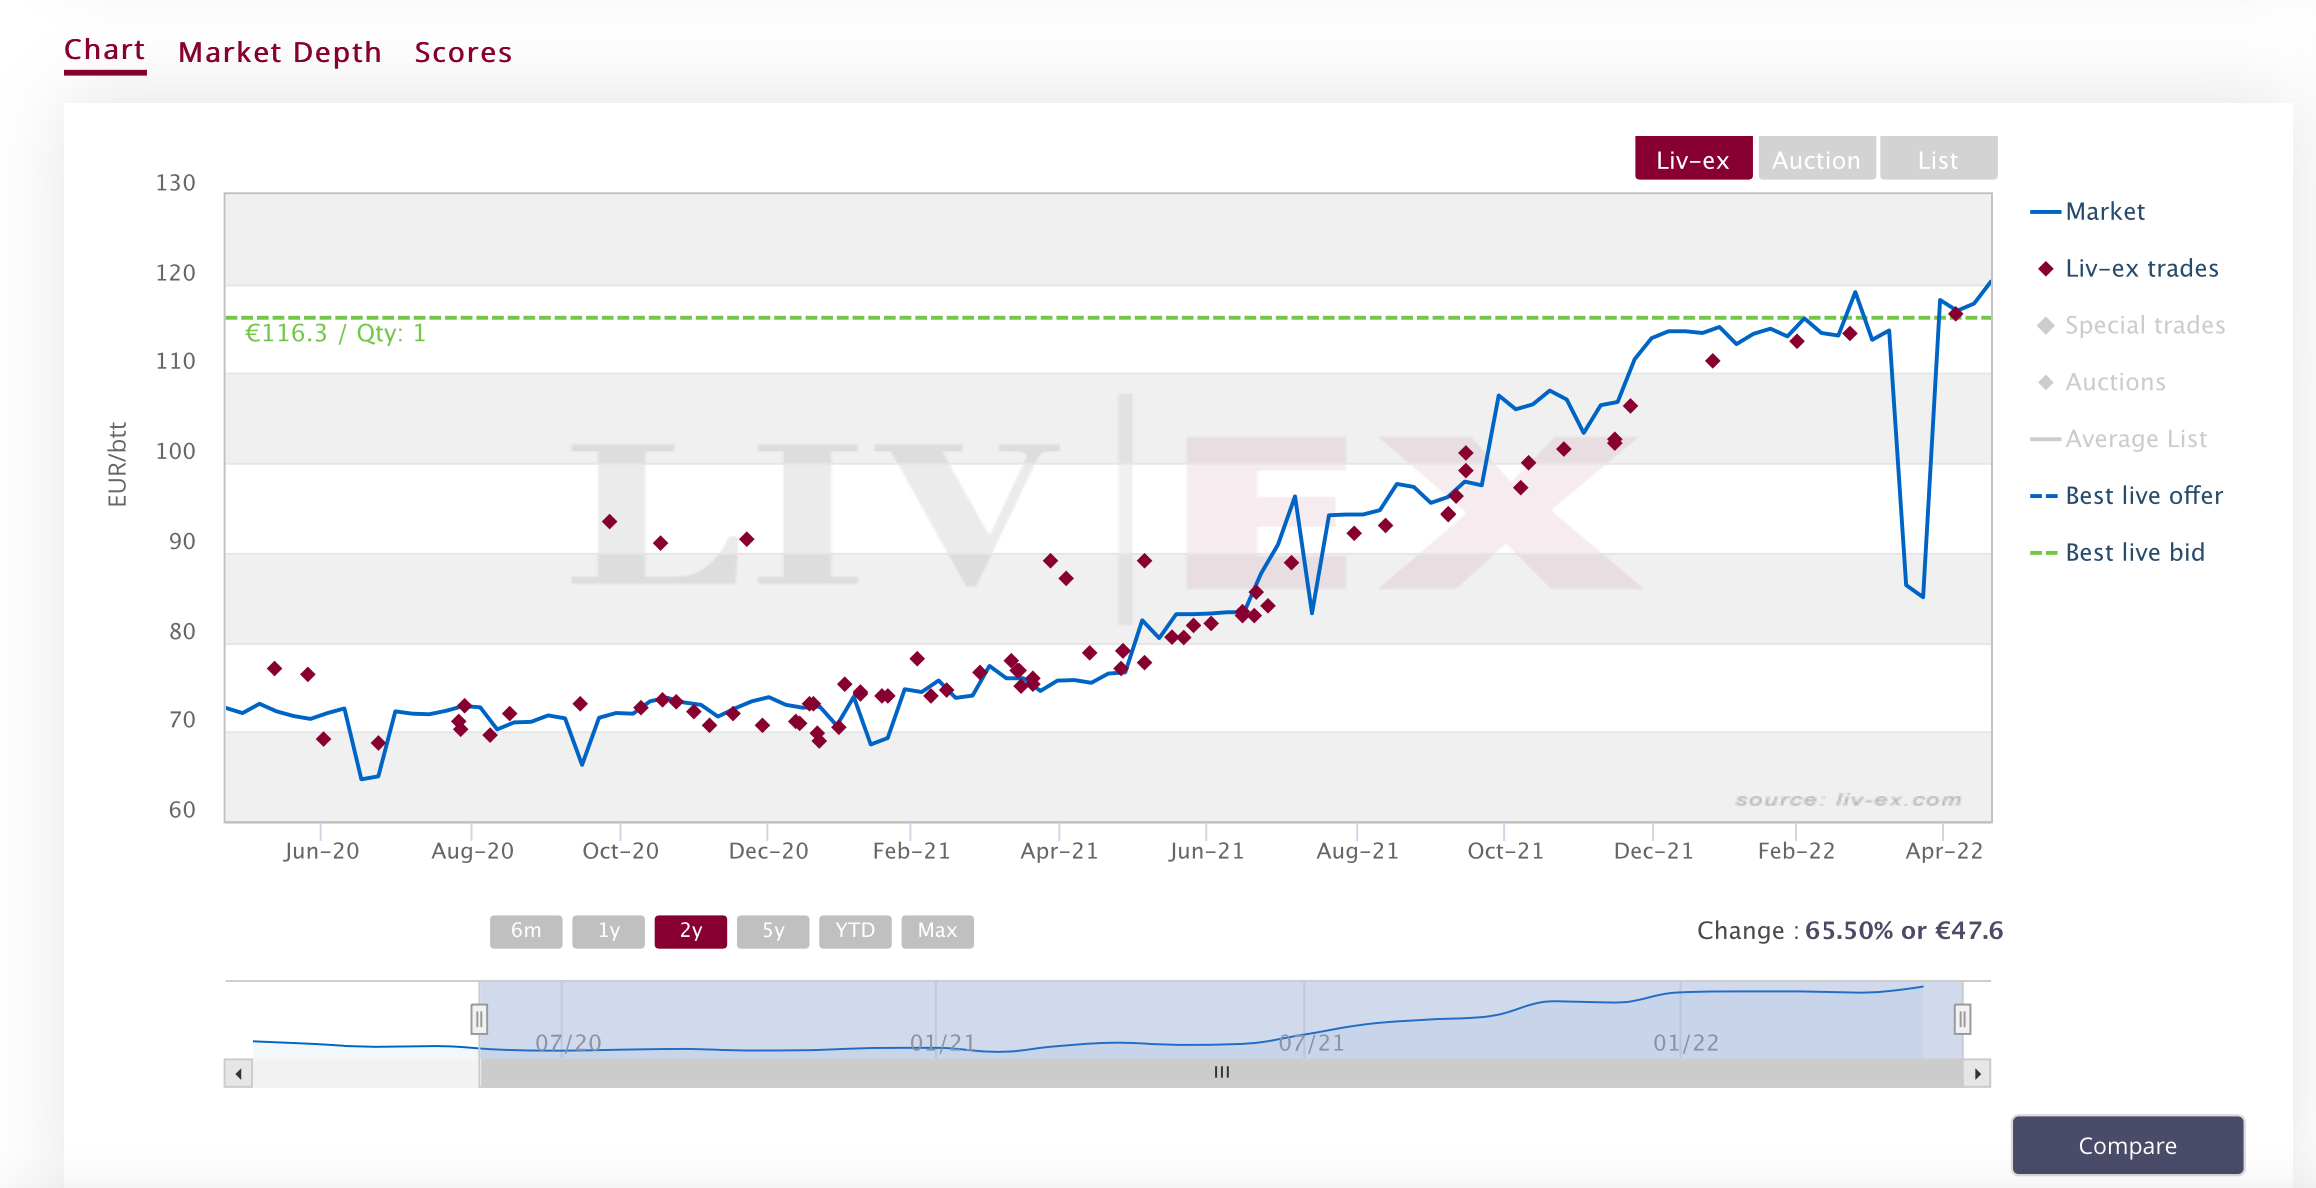The image size is (2316, 1188).
Task: Click the '07/21' navigator date label
Action: pos(1311,1043)
